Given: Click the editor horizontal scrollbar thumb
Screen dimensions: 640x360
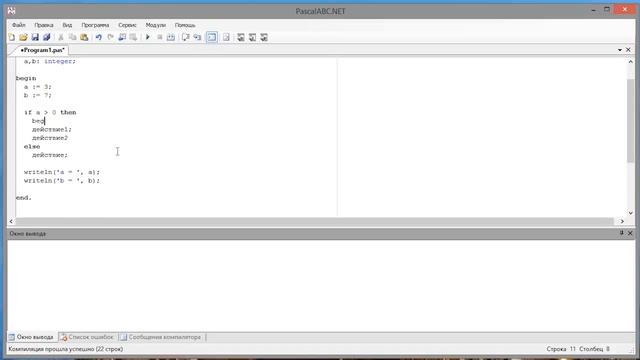Looking at the screenshot, I should point(314,221).
